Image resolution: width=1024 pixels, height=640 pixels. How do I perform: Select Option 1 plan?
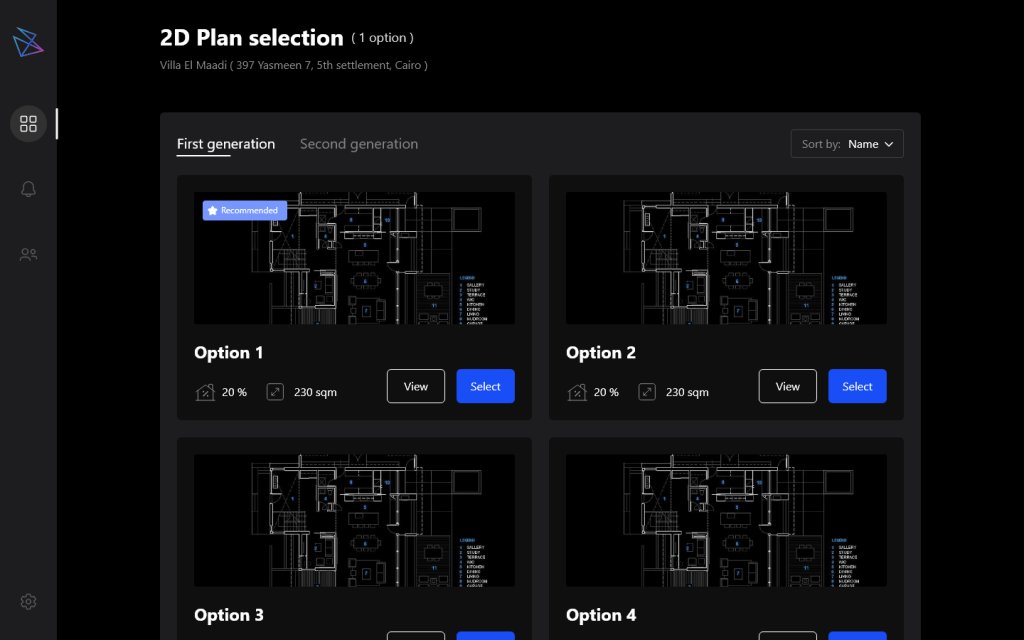click(x=485, y=387)
